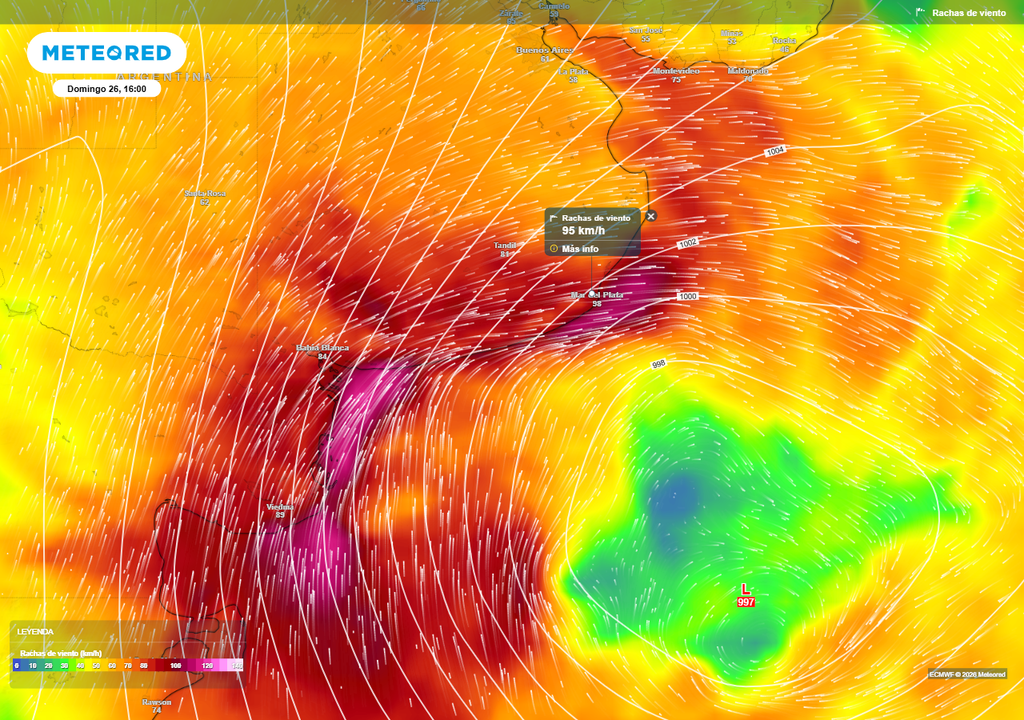Click the Montevideo city label
Screen dimensions: 1024x720
pos(676,71)
